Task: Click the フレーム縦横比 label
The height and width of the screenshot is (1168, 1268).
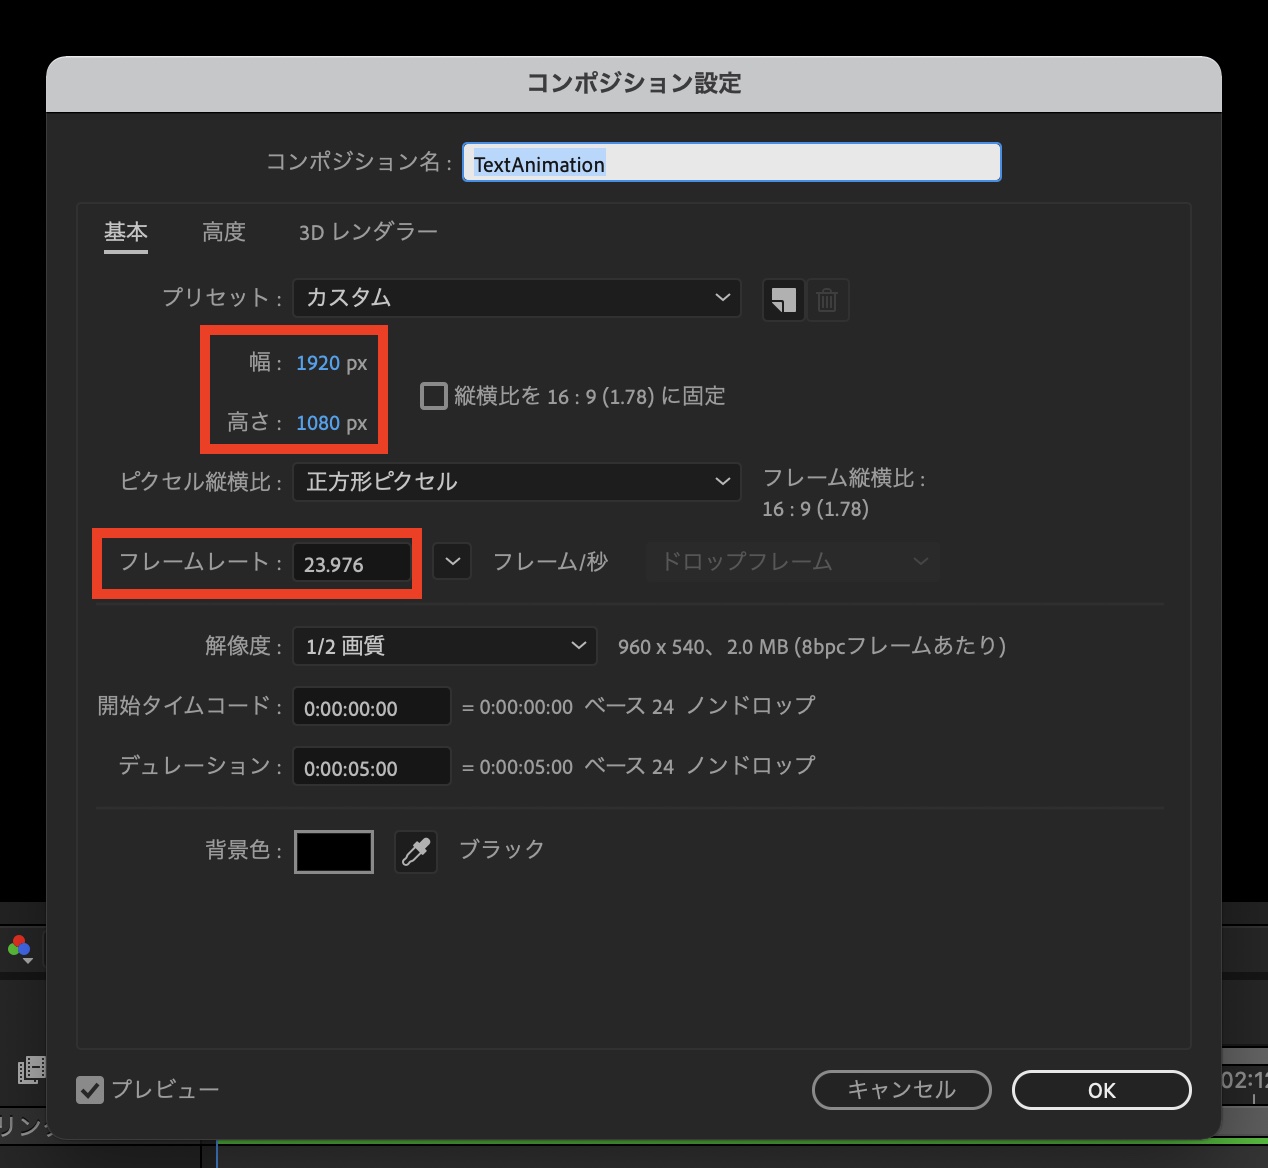Action: (845, 479)
